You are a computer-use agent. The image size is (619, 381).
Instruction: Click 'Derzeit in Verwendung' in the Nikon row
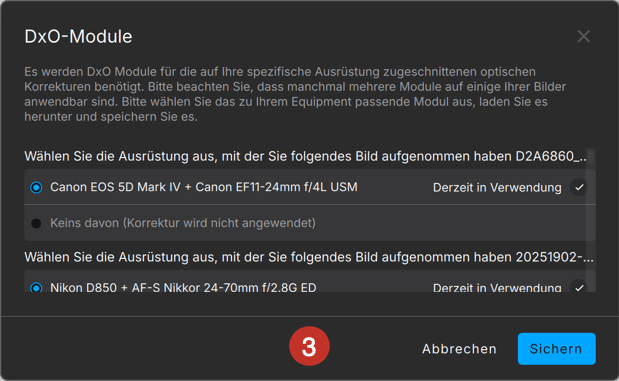pyautogui.click(x=497, y=287)
